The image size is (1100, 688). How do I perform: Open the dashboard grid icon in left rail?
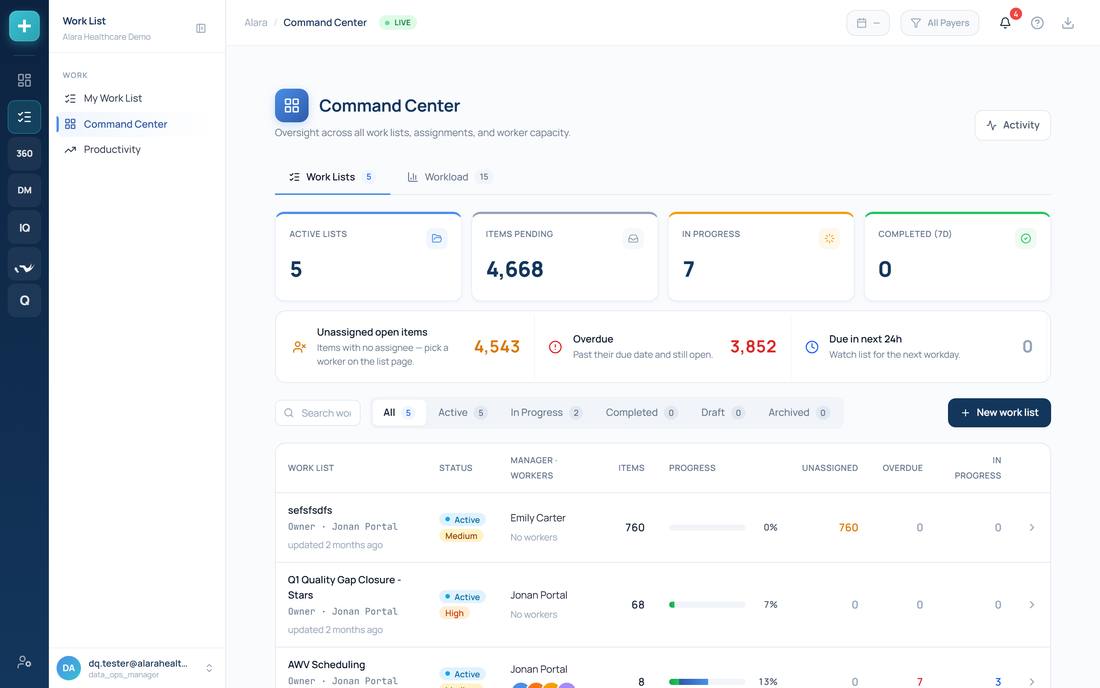tap(24, 80)
